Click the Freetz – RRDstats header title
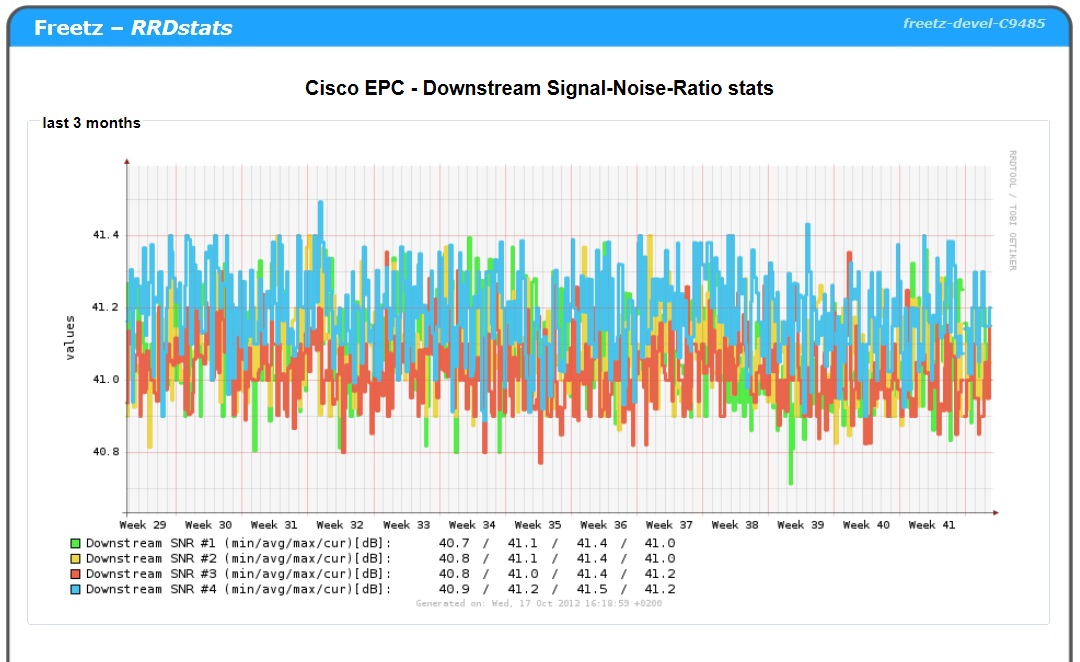Screen dimensions: 1080x662 [133, 28]
